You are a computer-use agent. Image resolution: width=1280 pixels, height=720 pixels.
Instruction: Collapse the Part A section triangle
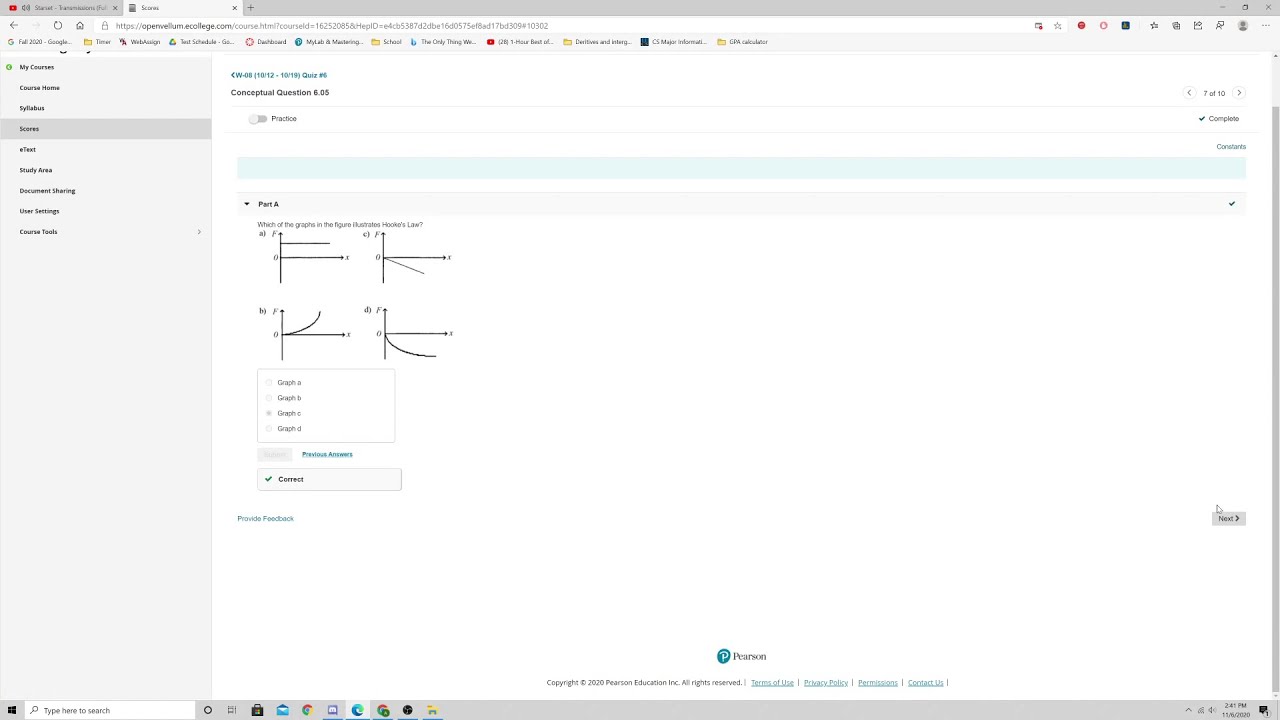coord(247,204)
